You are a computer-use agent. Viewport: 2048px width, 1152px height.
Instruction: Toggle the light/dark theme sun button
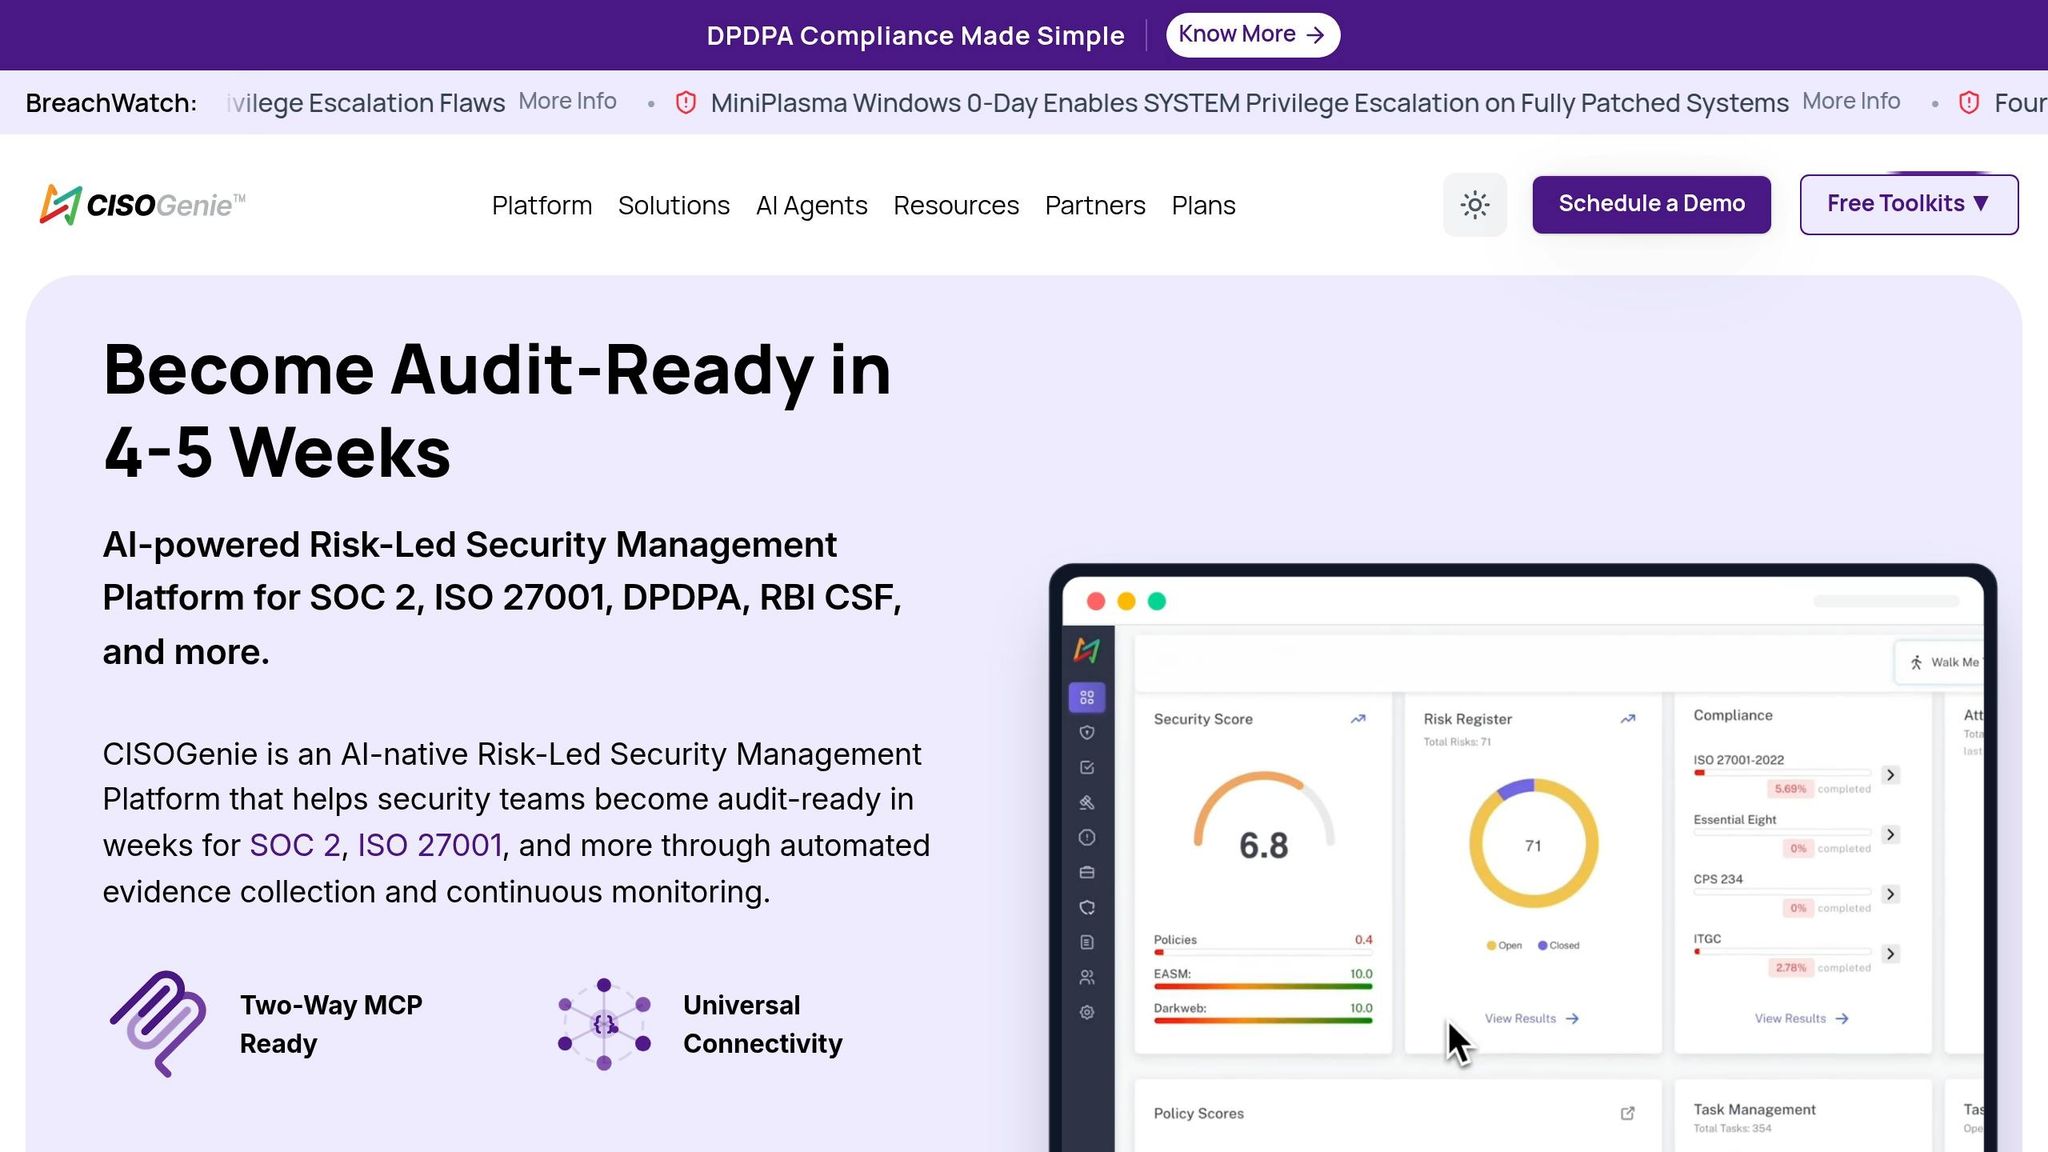tap(1474, 205)
